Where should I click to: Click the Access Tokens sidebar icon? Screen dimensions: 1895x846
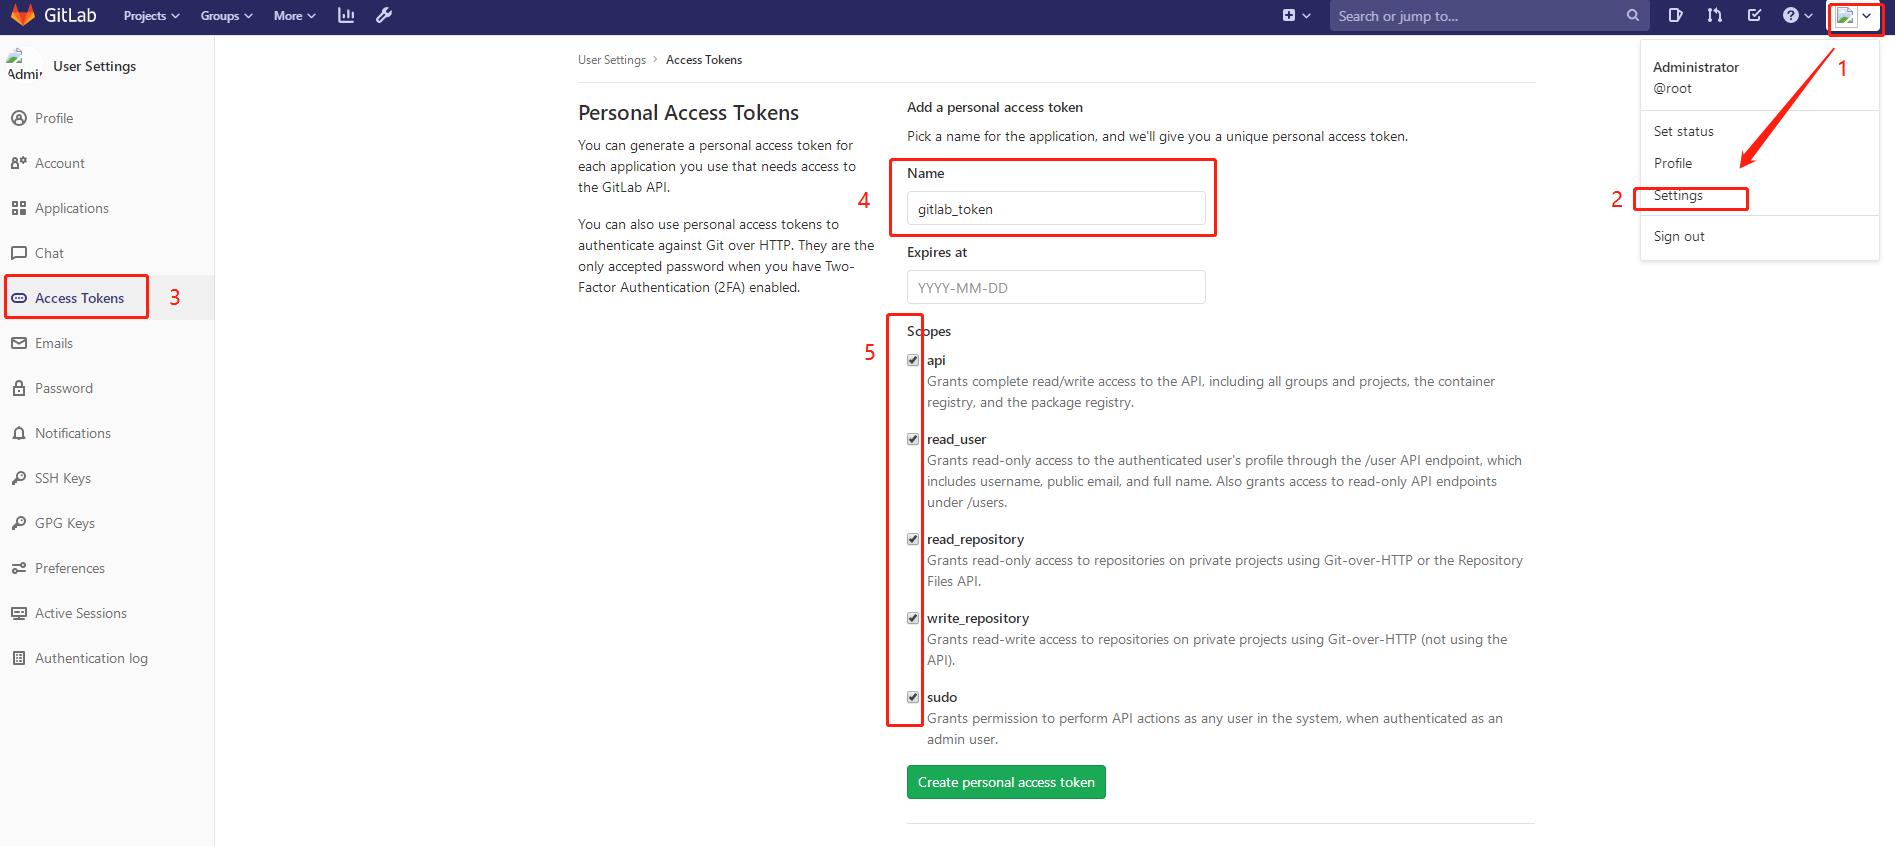18,298
